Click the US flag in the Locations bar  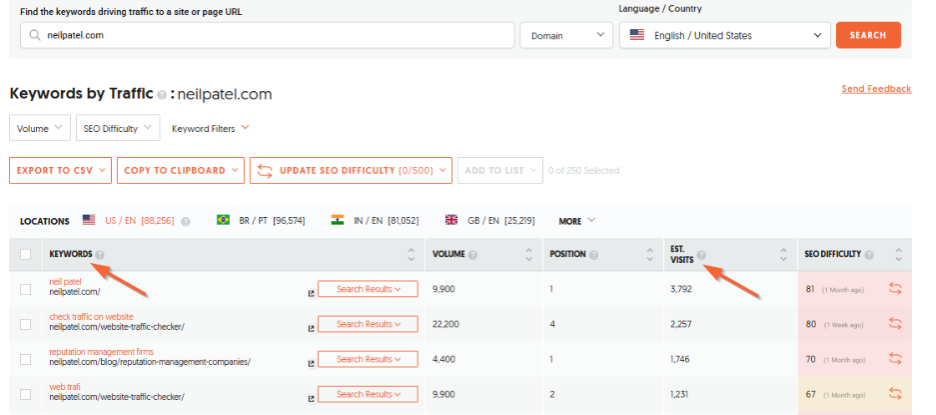[x=89, y=220]
